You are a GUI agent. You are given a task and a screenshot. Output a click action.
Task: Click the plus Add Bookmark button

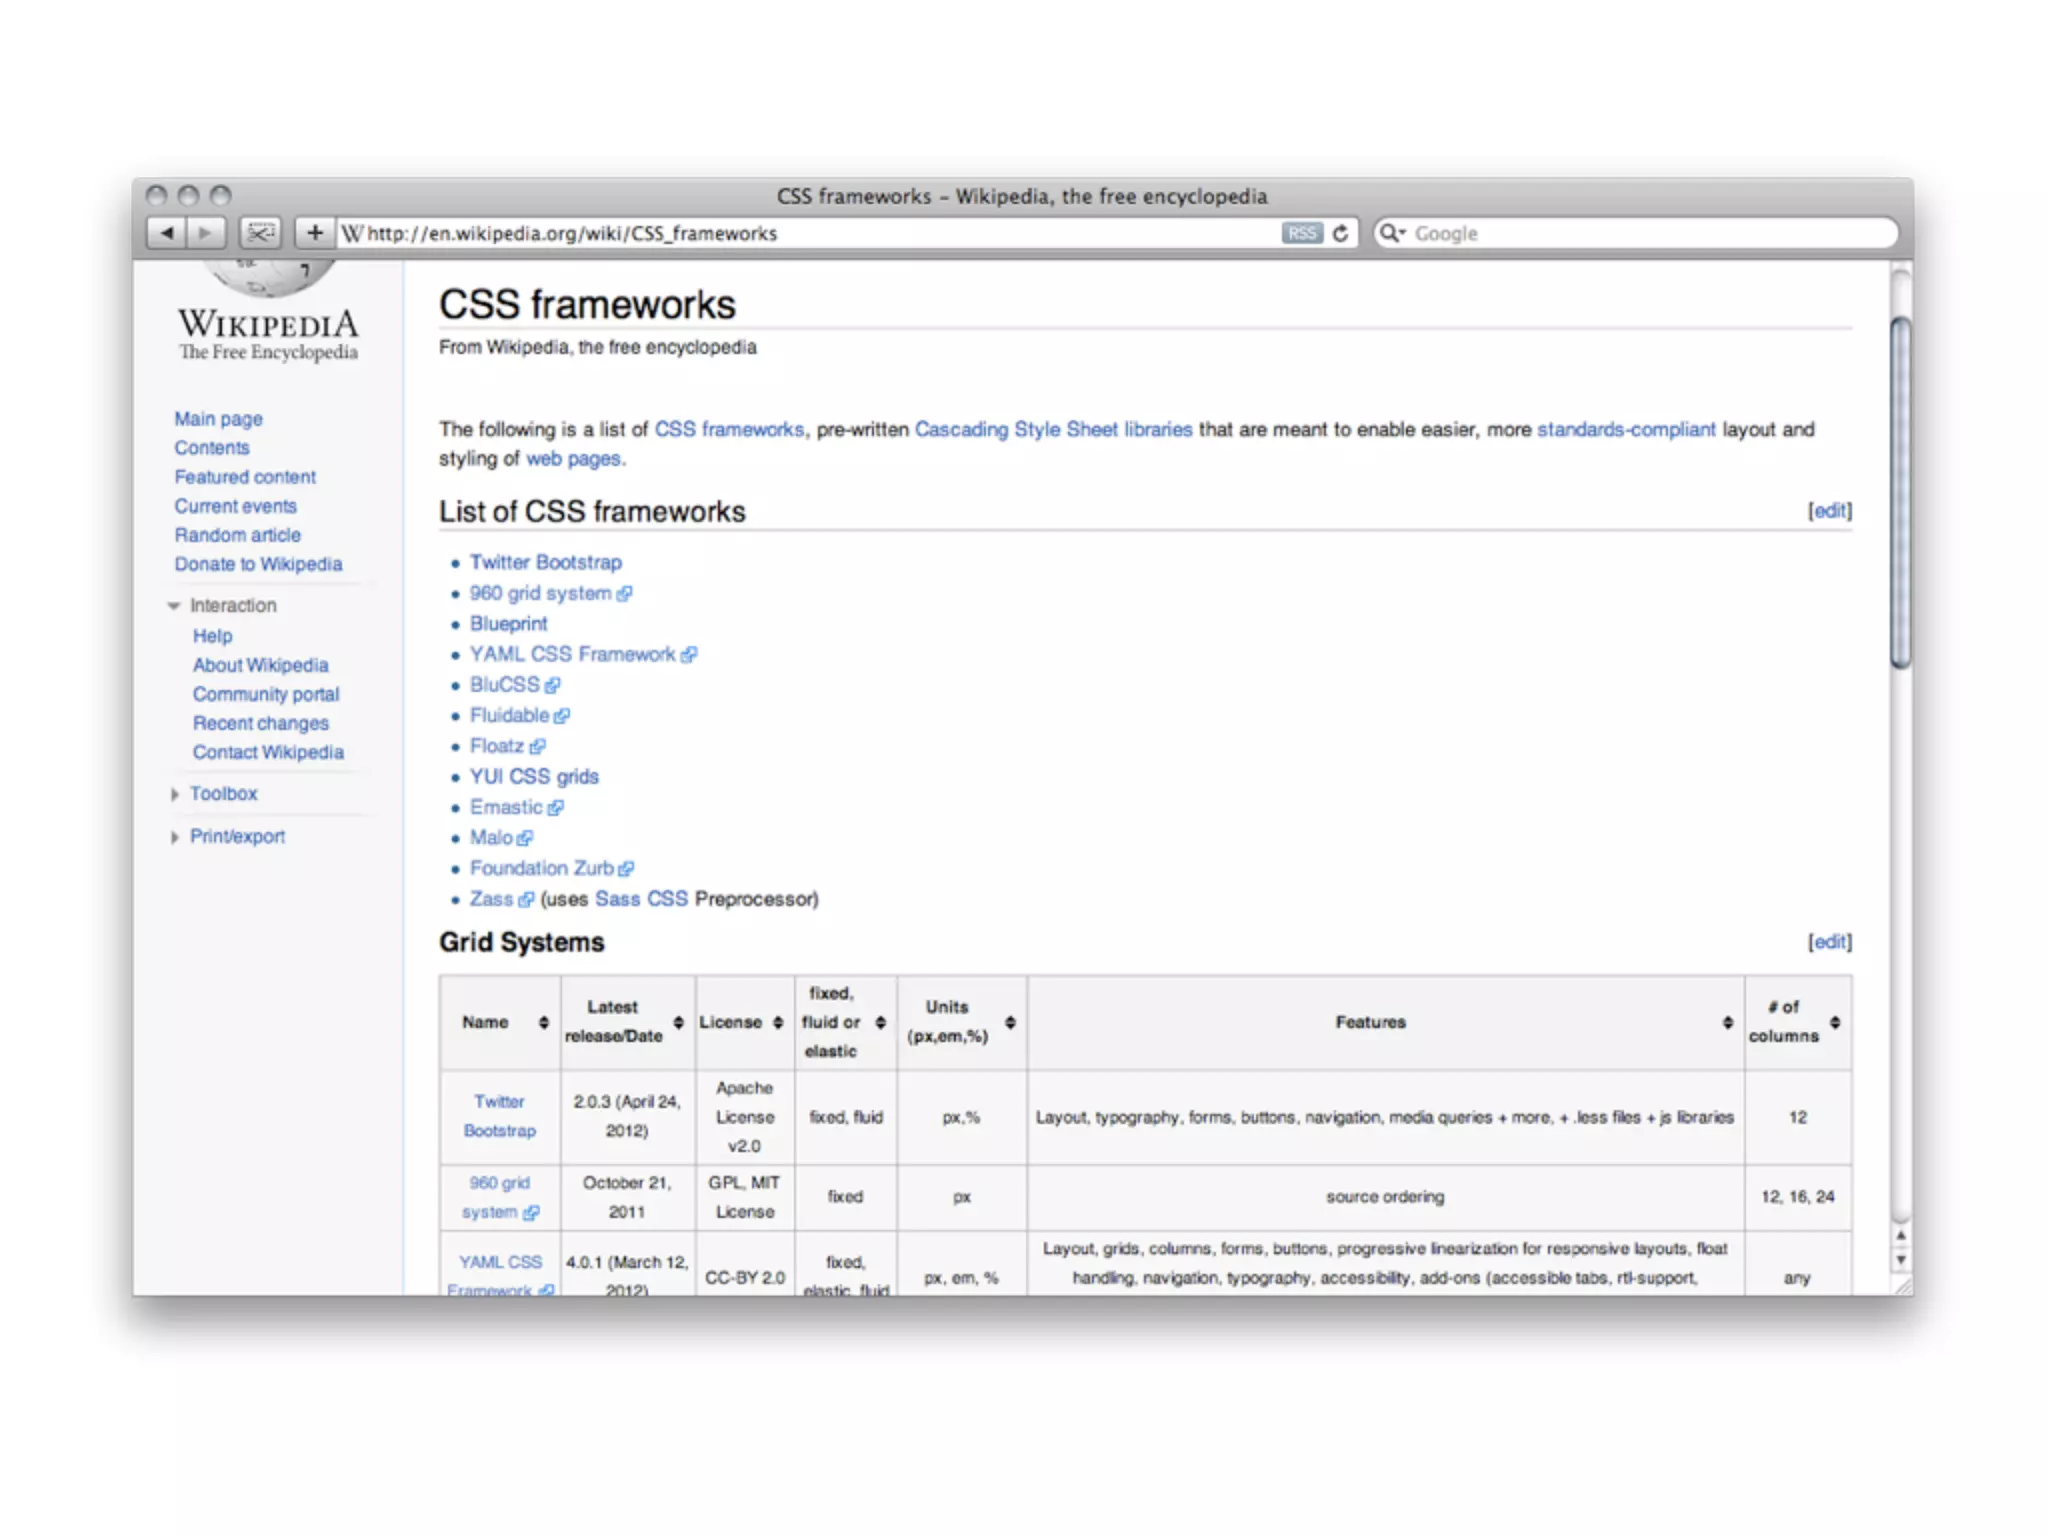click(x=315, y=233)
